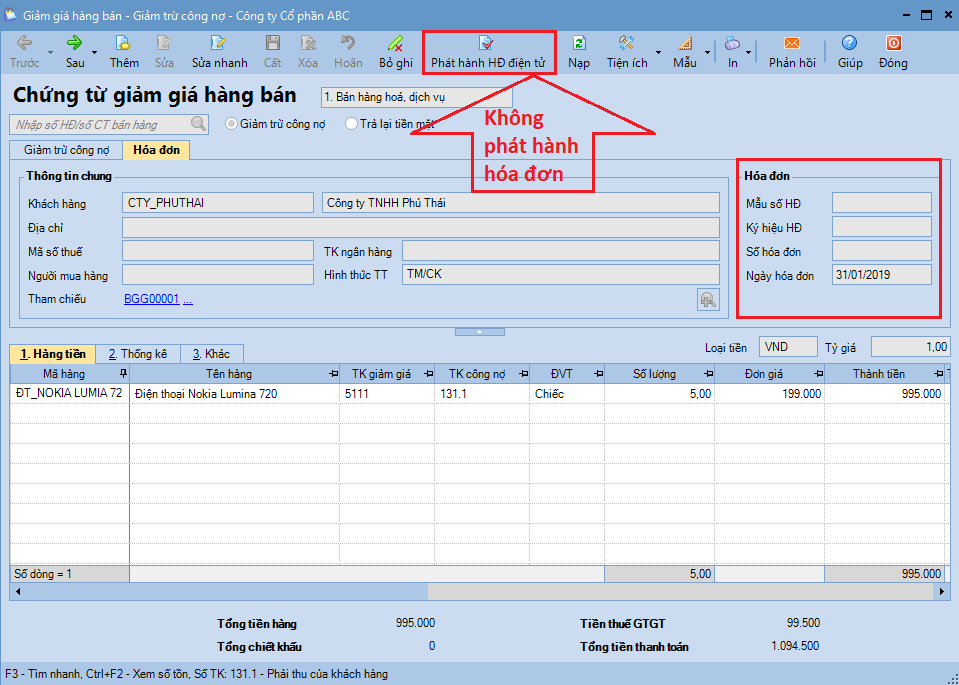This screenshot has height=685, width=959.
Task: Expand the Tiện ích dropdown arrow
Action: click(658, 52)
